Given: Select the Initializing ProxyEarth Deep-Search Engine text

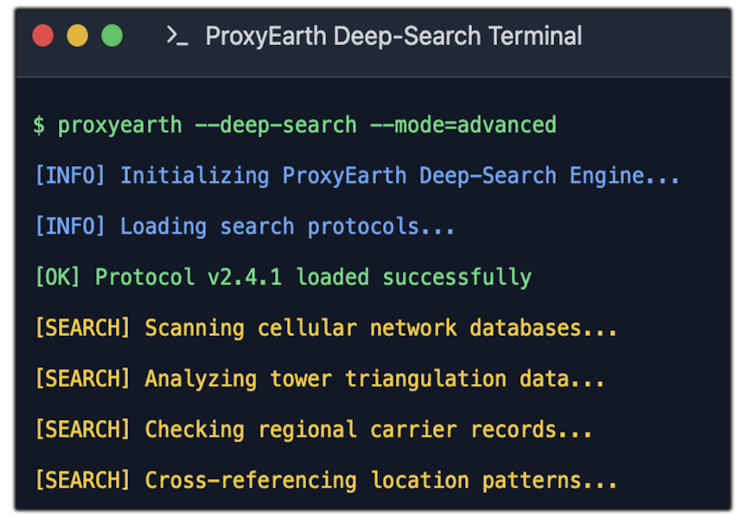Looking at the screenshot, I should point(400,176).
